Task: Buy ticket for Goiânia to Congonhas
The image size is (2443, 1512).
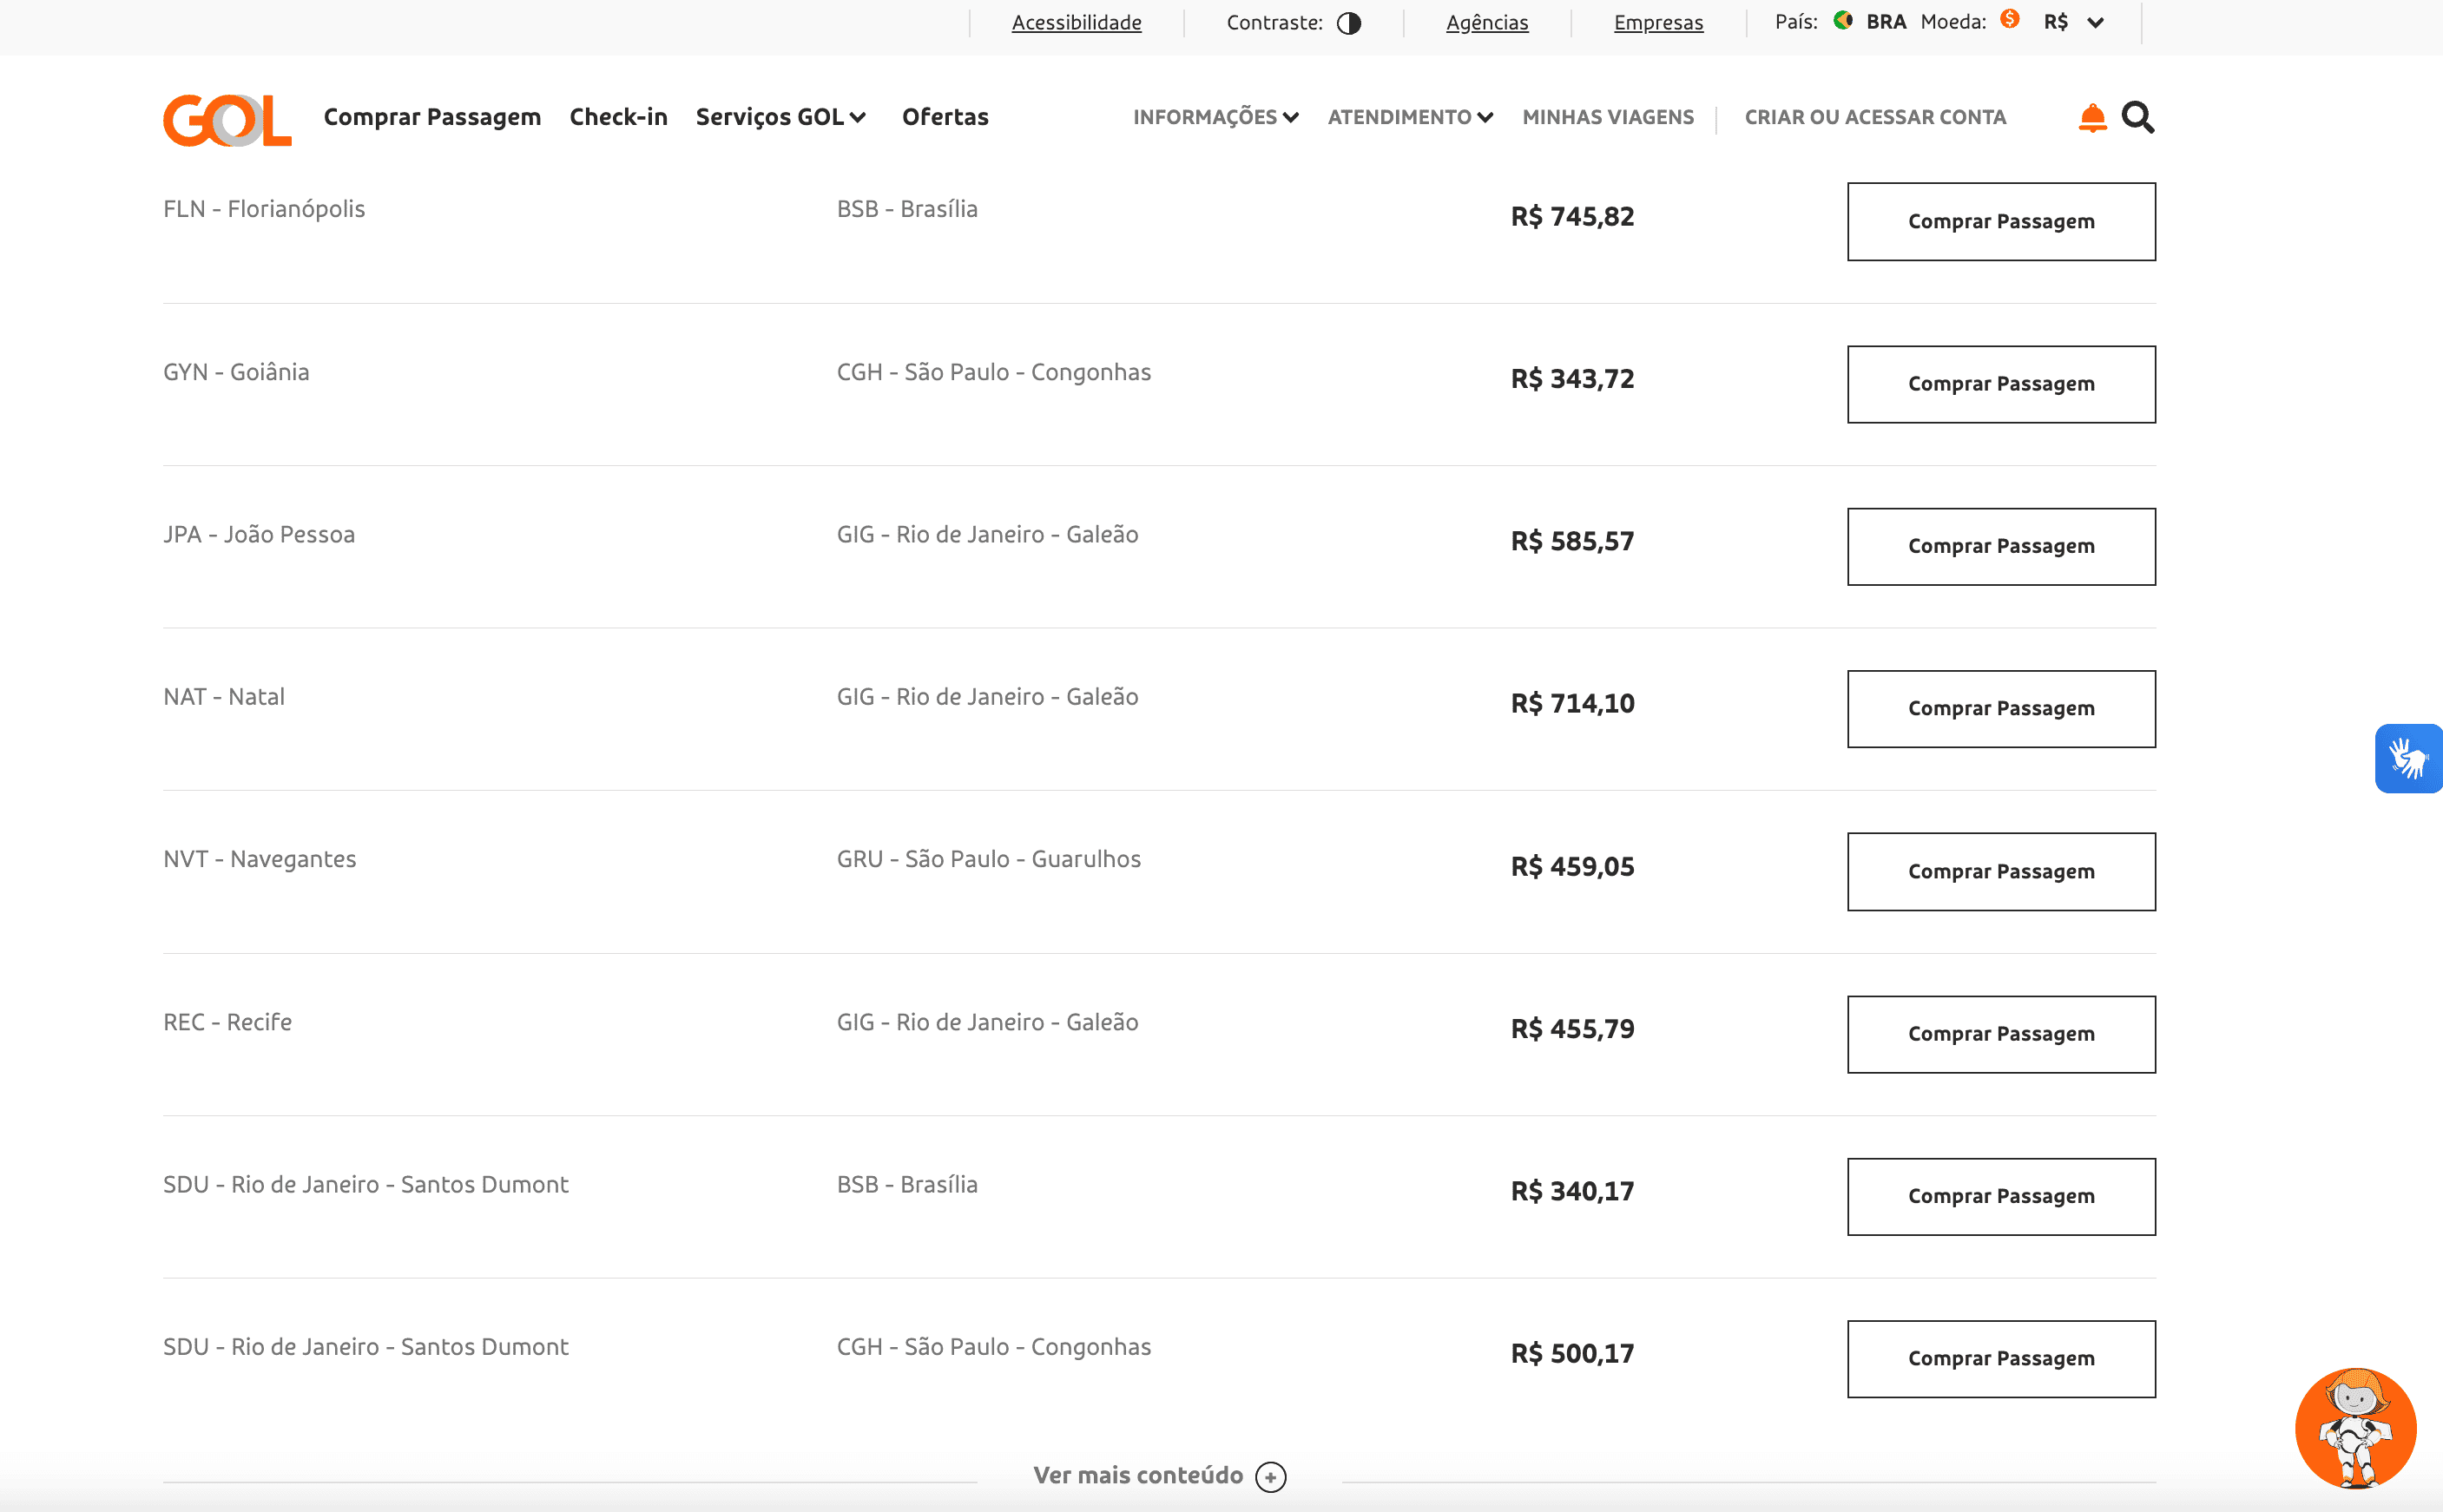Action: coord(2000,384)
